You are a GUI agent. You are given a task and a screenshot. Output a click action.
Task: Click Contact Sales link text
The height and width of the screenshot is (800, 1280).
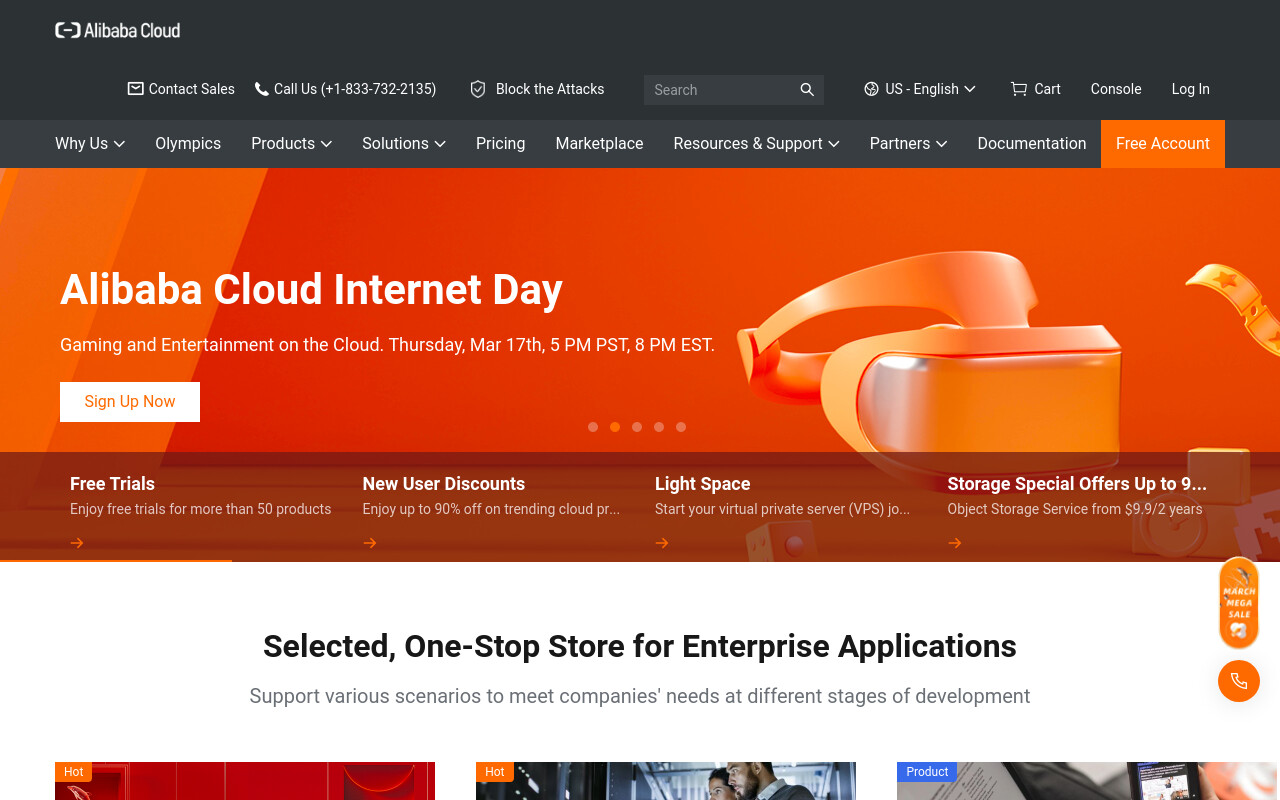click(x=192, y=89)
